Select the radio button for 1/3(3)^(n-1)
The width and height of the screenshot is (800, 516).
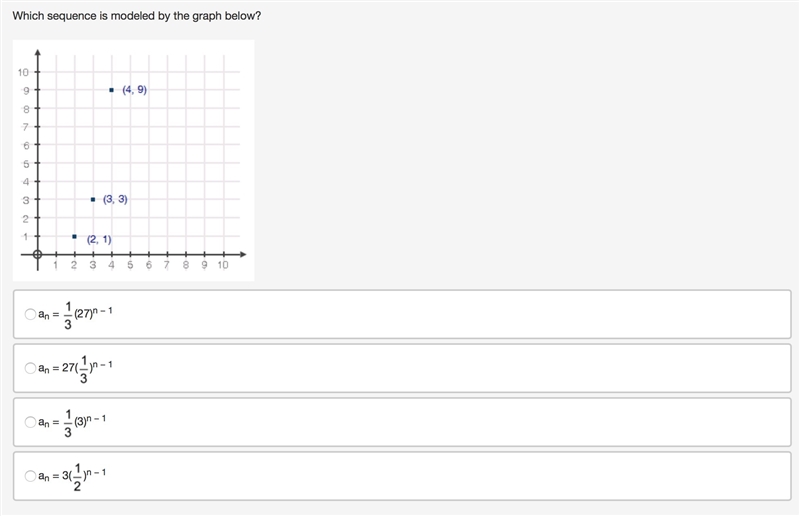point(30,422)
